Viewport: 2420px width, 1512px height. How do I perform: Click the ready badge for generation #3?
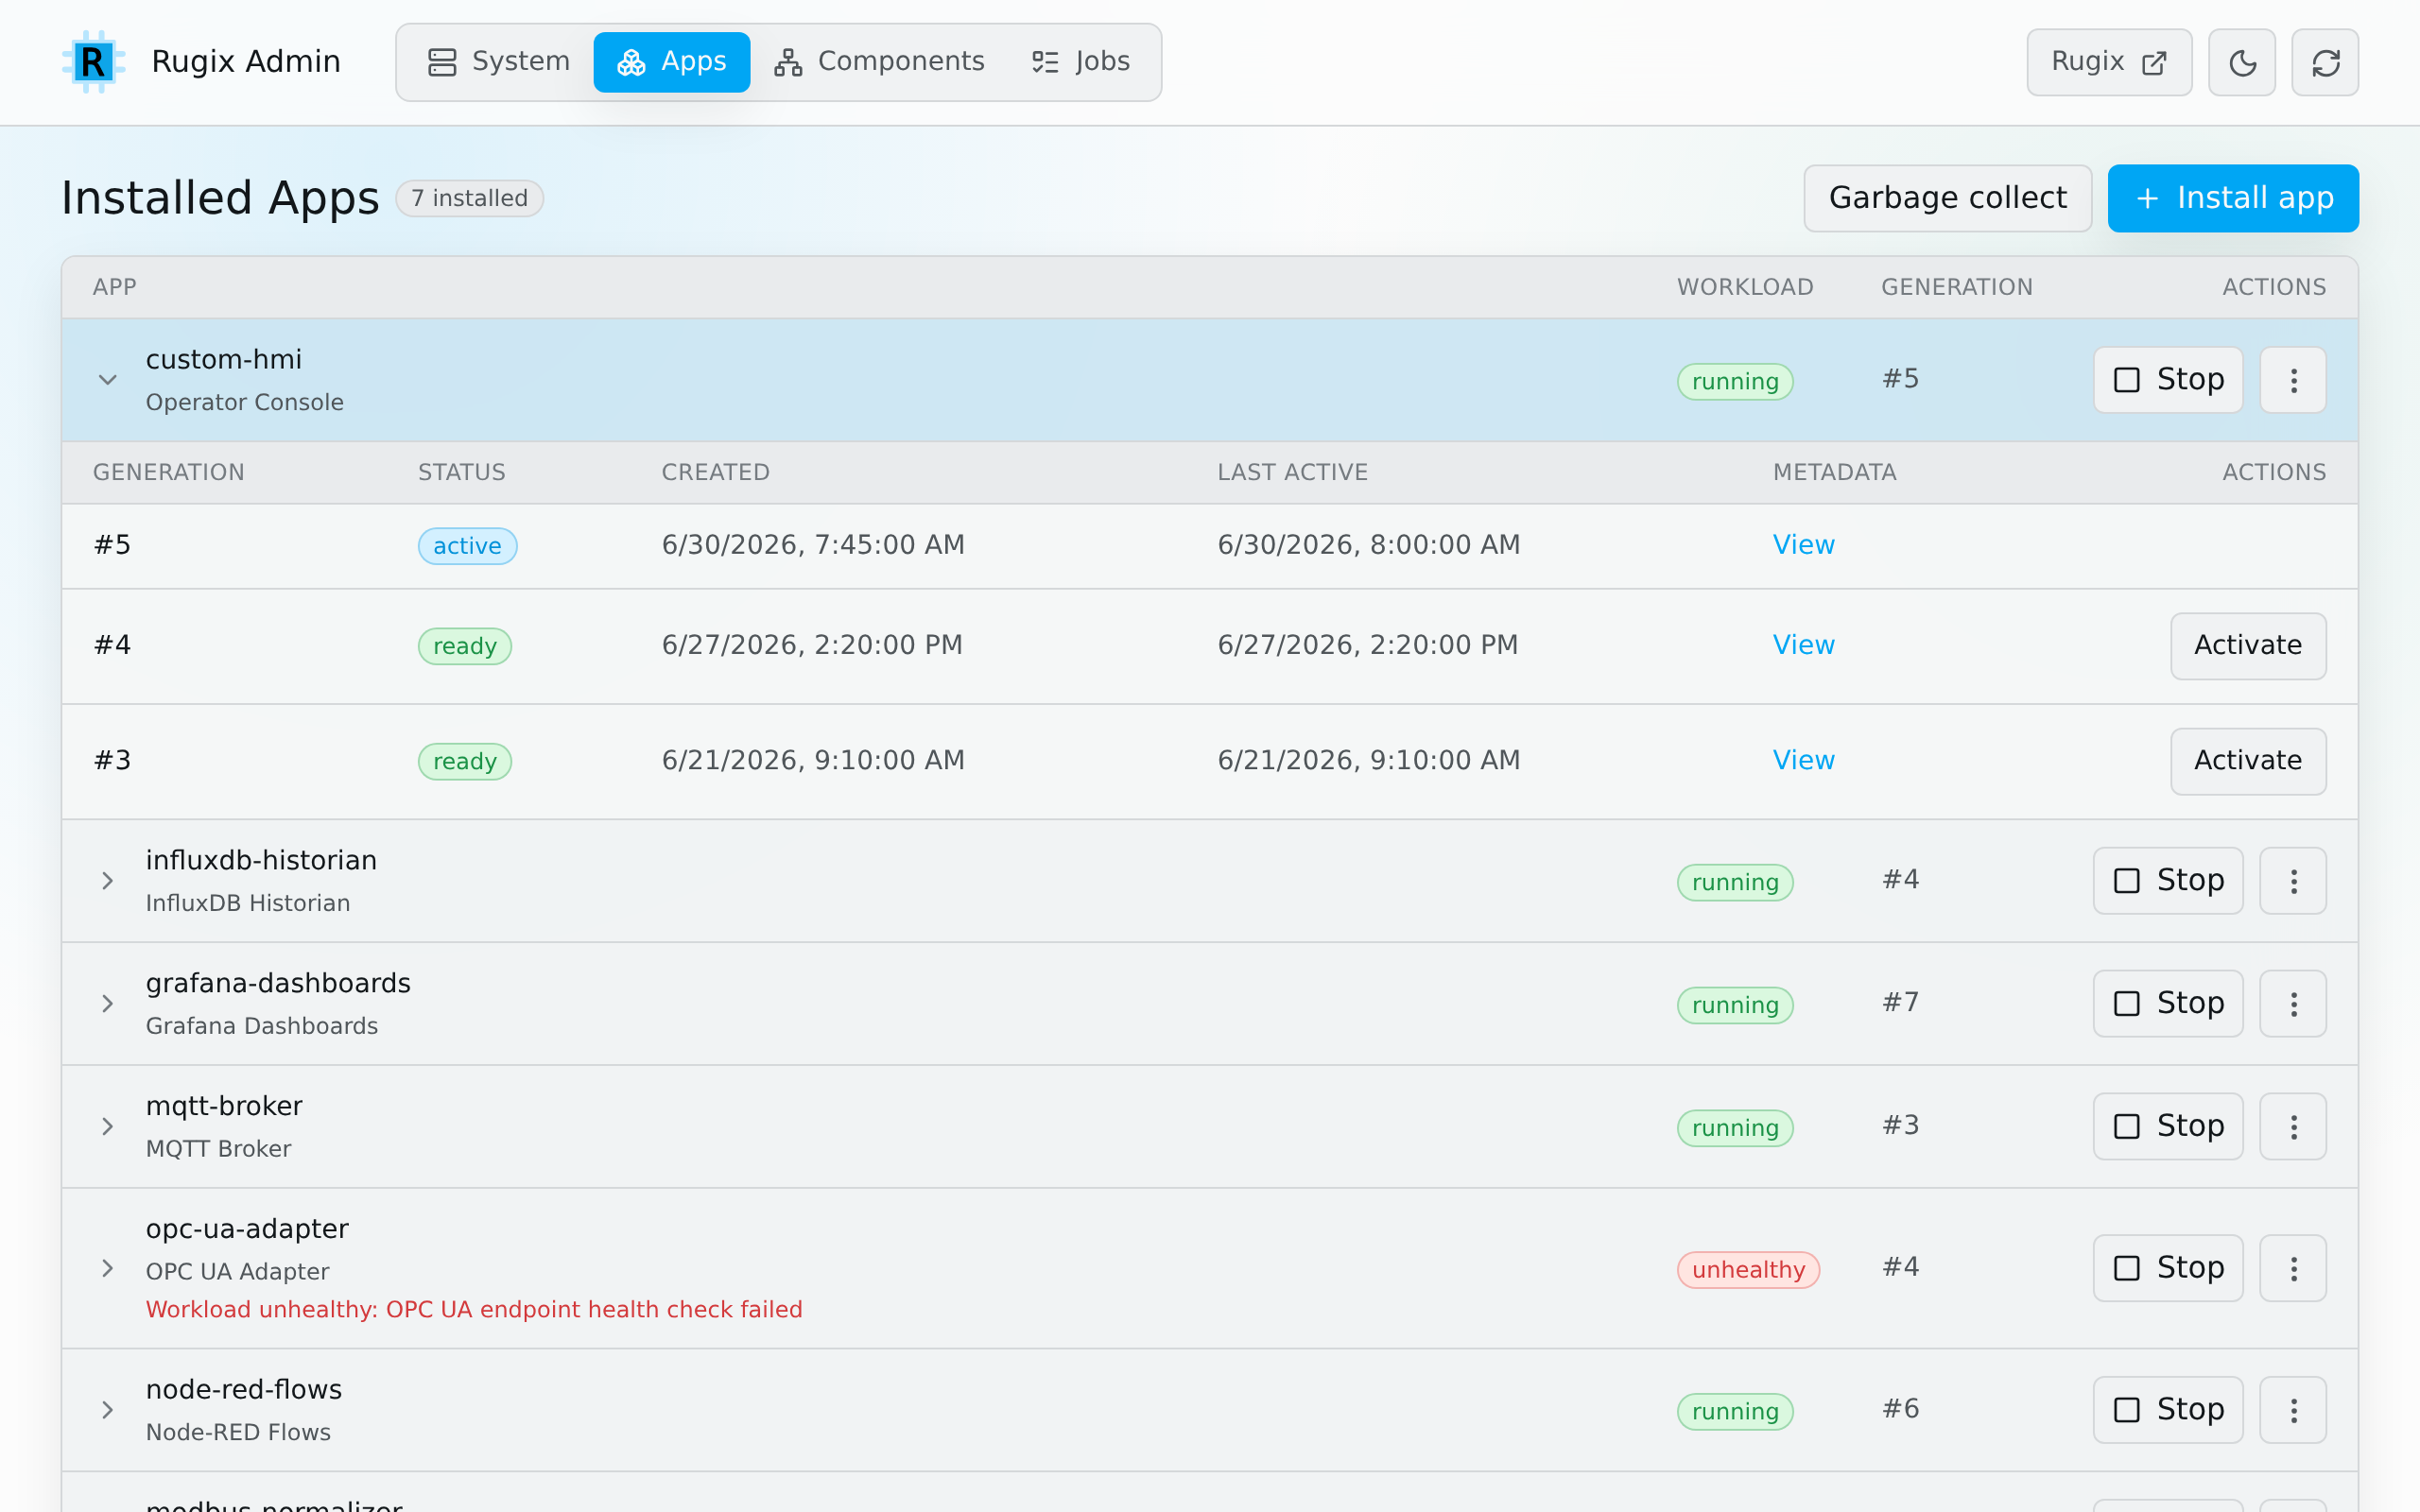[x=465, y=762]
